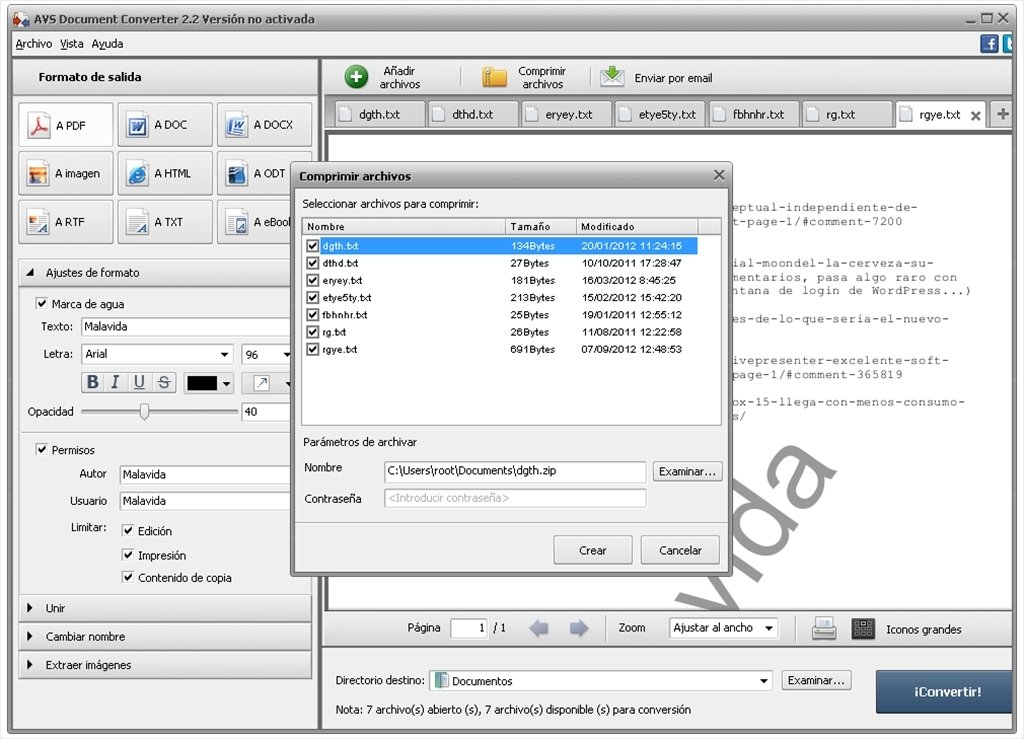Image resolution: width=1024 pixels, height=739 pixels.
Task: Click the Comprimir archivos folder icon
Action: 494,77
